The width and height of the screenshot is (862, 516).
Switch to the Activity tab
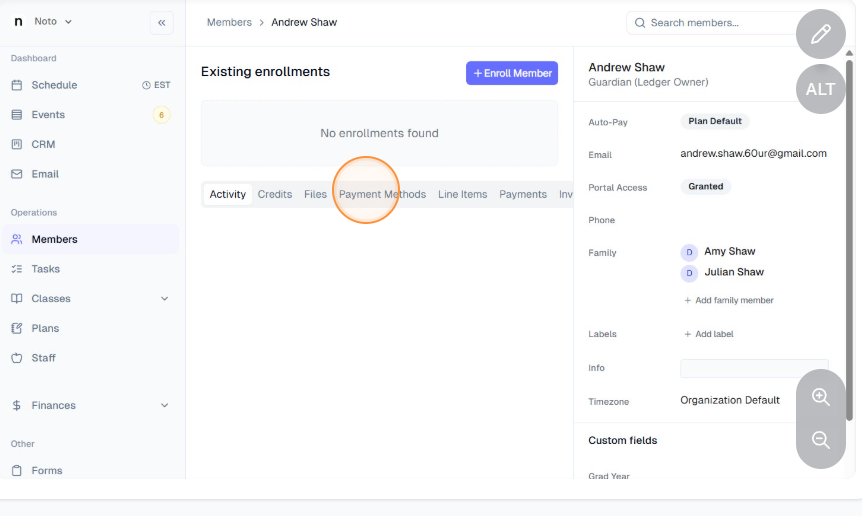tap(228, 195)
